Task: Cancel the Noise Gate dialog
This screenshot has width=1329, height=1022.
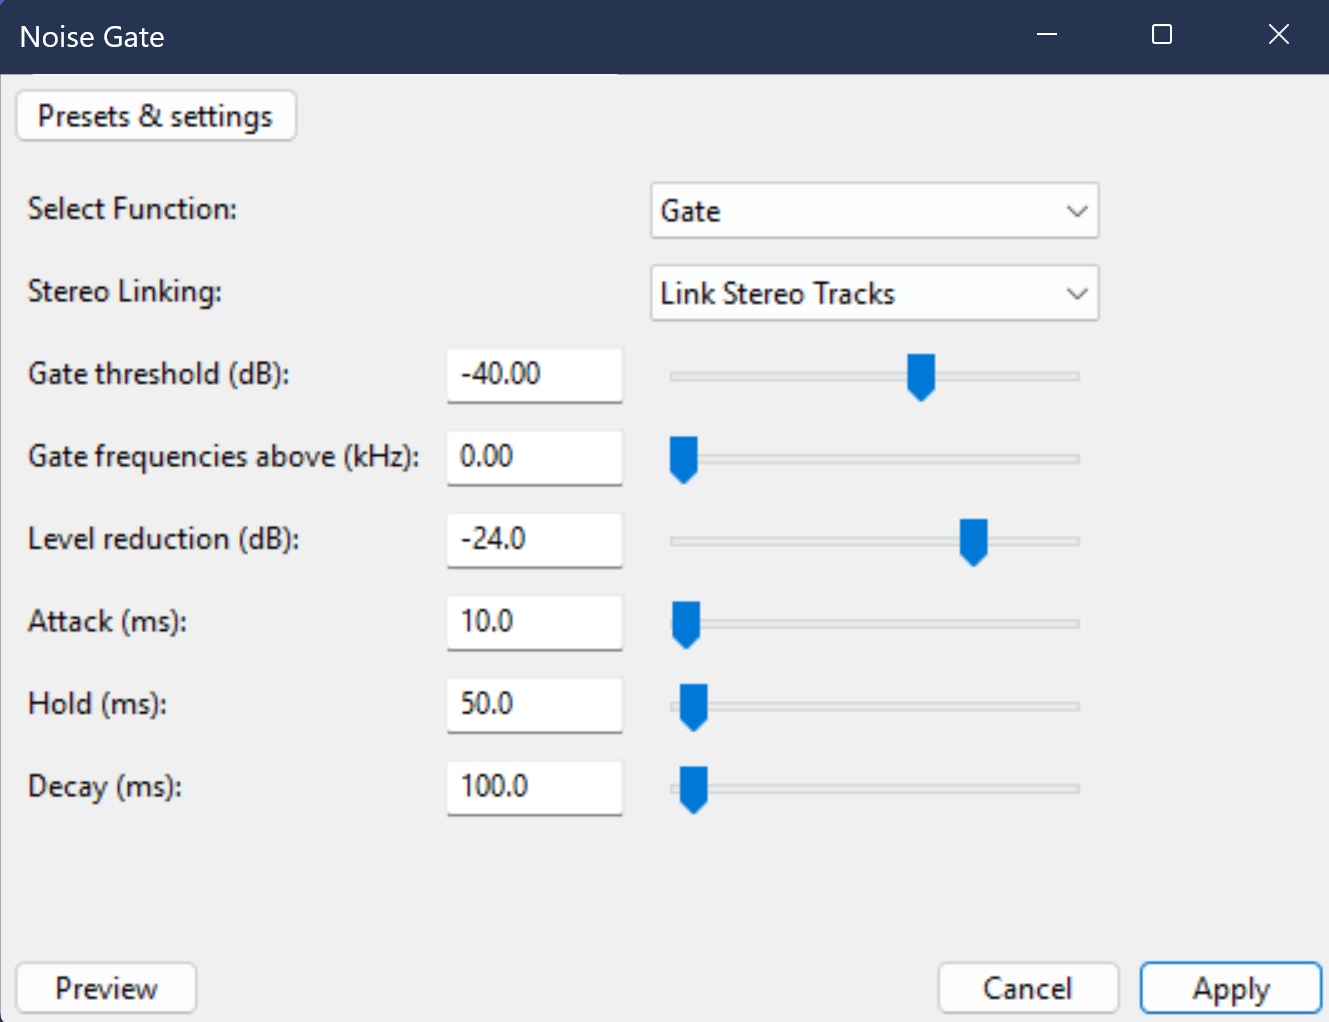Action: (x=1028, y=988)
